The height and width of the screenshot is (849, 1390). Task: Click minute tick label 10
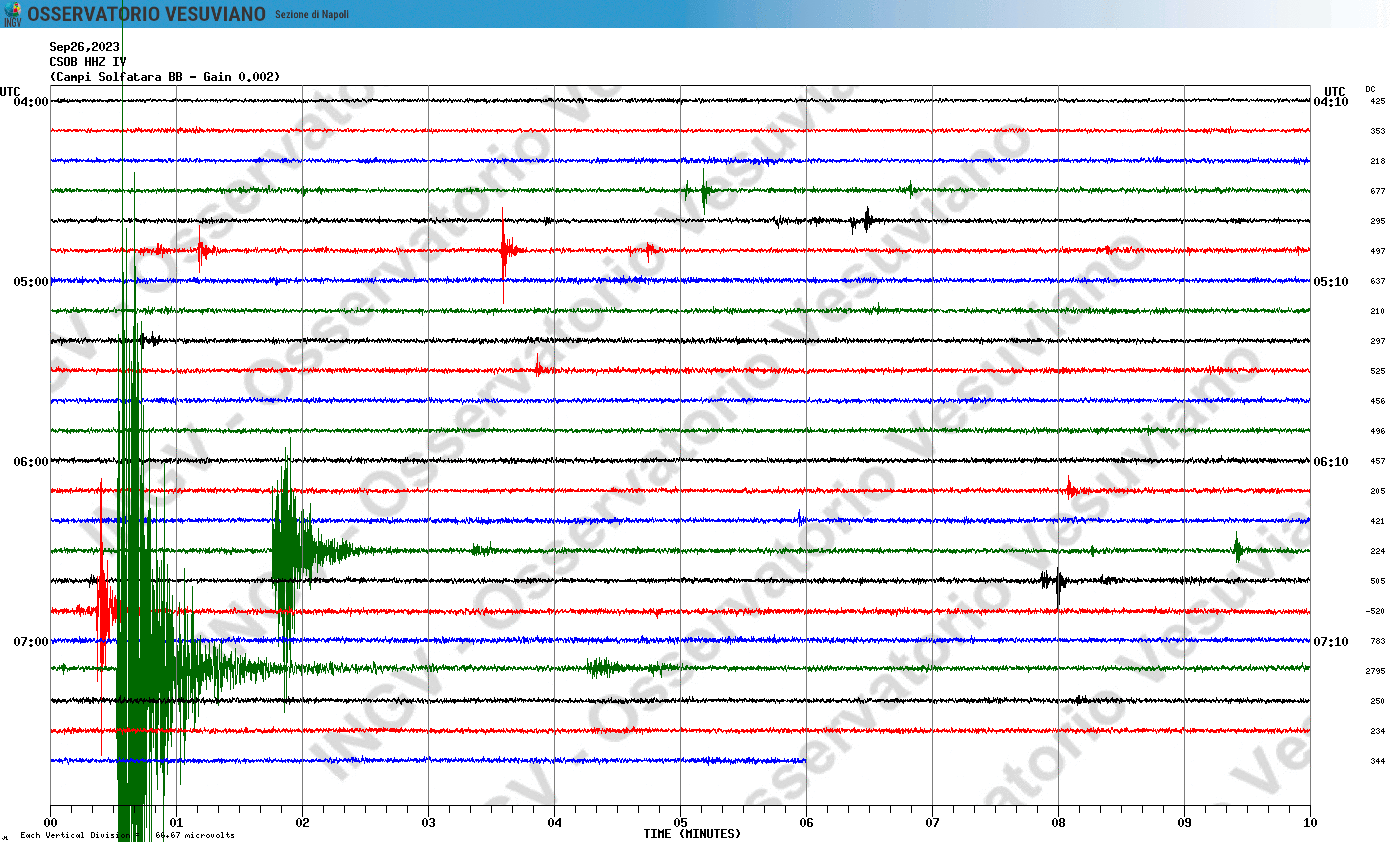click(1310, 823)
